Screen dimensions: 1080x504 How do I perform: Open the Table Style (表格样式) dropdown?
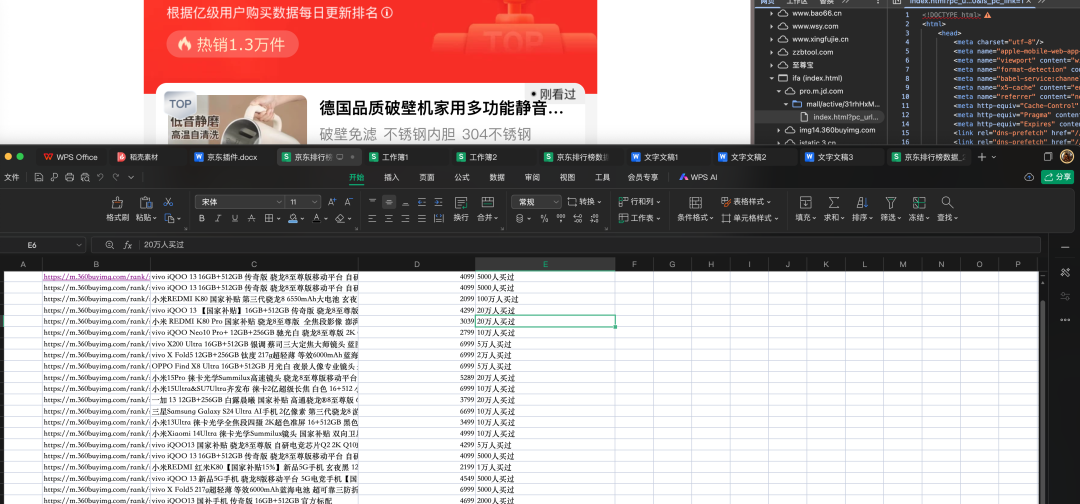(x=746, y=202)
